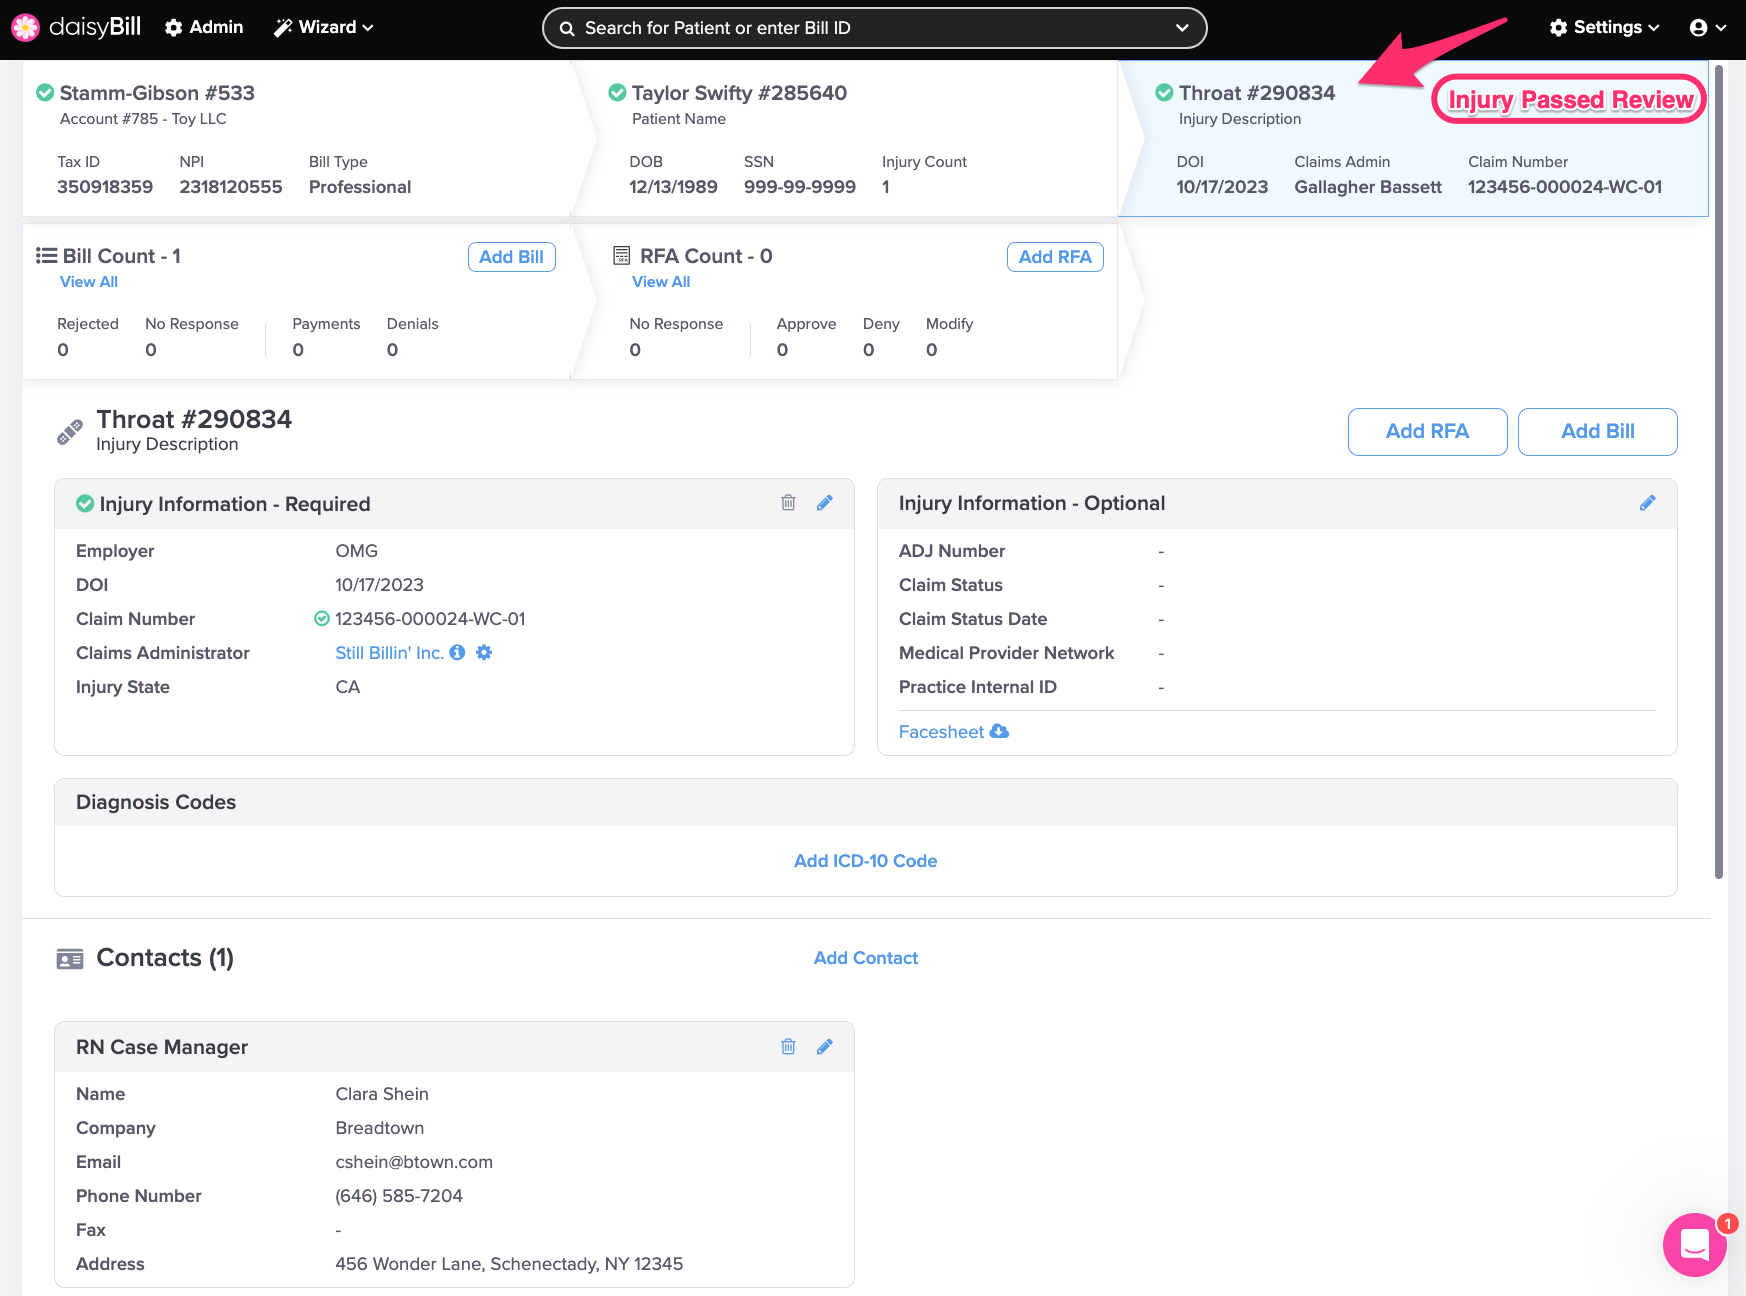Download the Facesheet cloud icon
1746x1296 pixels.
pyautogui.click(x=999, y=732)
